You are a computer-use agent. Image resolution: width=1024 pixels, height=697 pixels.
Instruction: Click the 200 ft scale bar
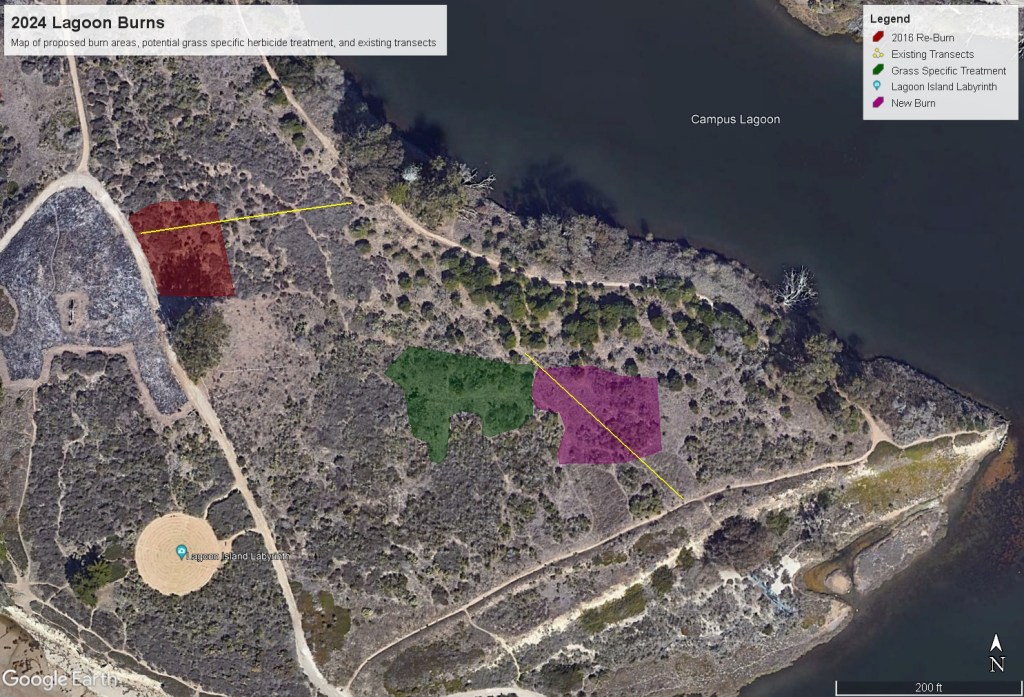click(928, 685)
